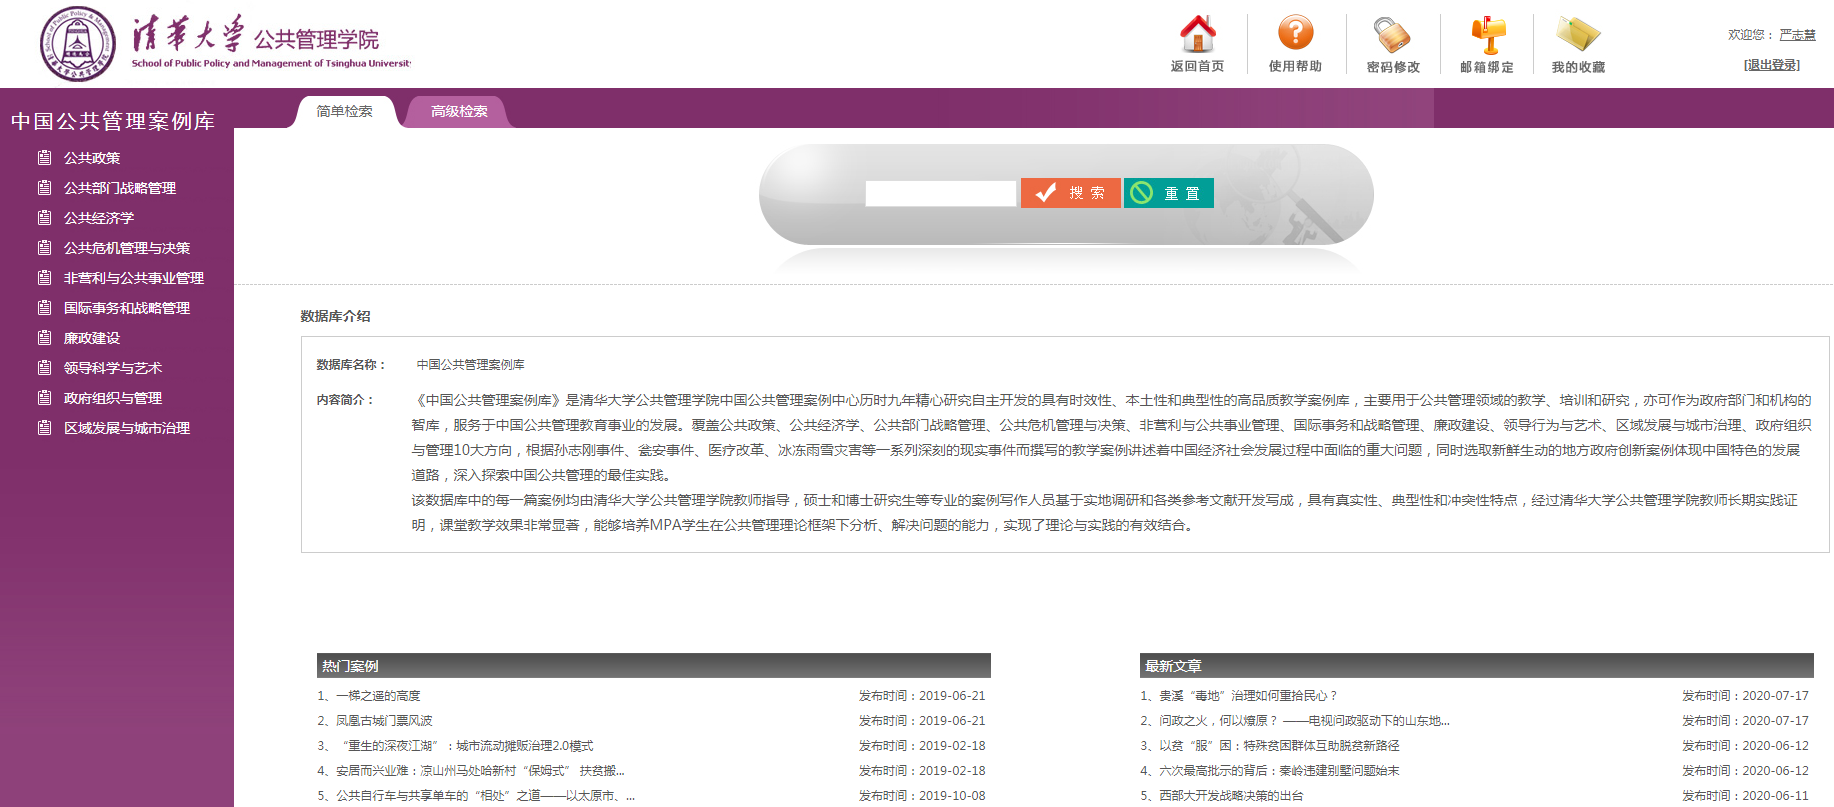The height and width of the screenshot is (807, 1834).
Task: Open the 区域发展与城市治理 category link
Action: (127, 428)
